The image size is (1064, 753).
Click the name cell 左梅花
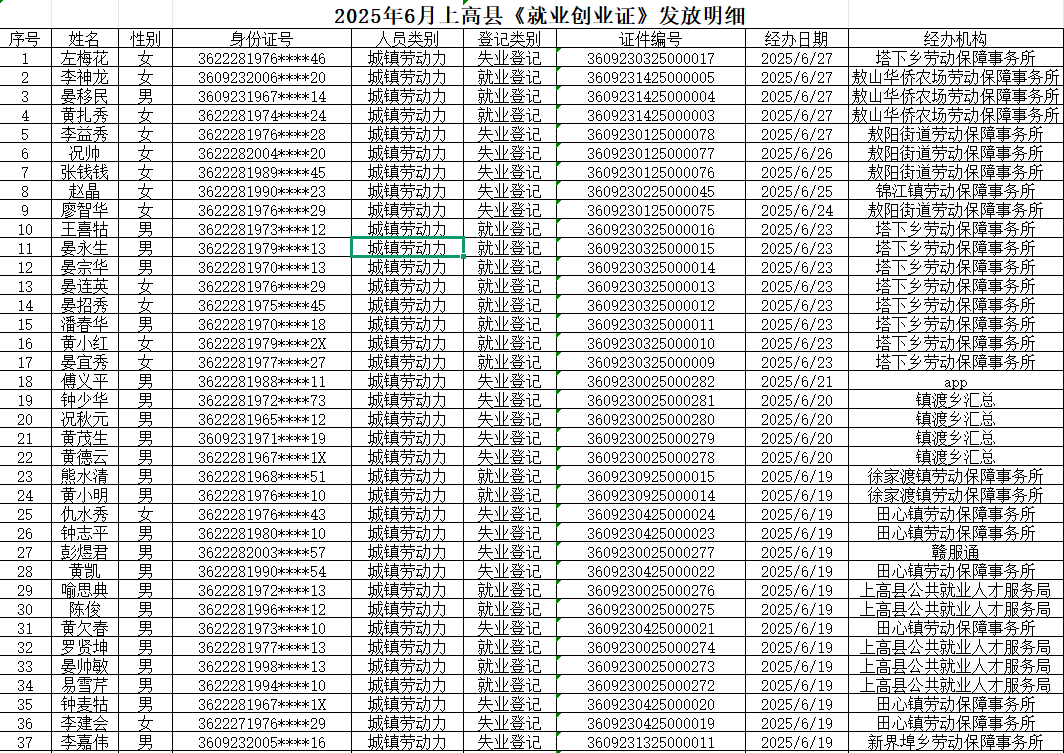pos(85,59)
